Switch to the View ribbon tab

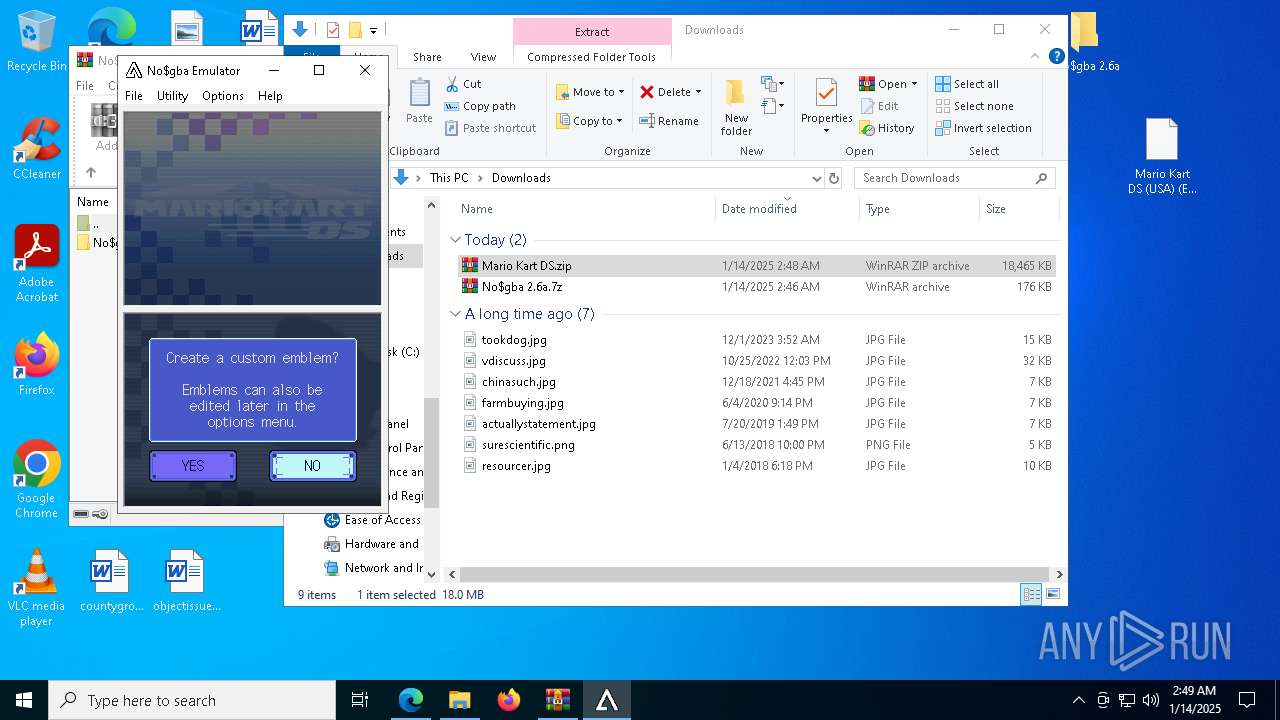point(483,57)
